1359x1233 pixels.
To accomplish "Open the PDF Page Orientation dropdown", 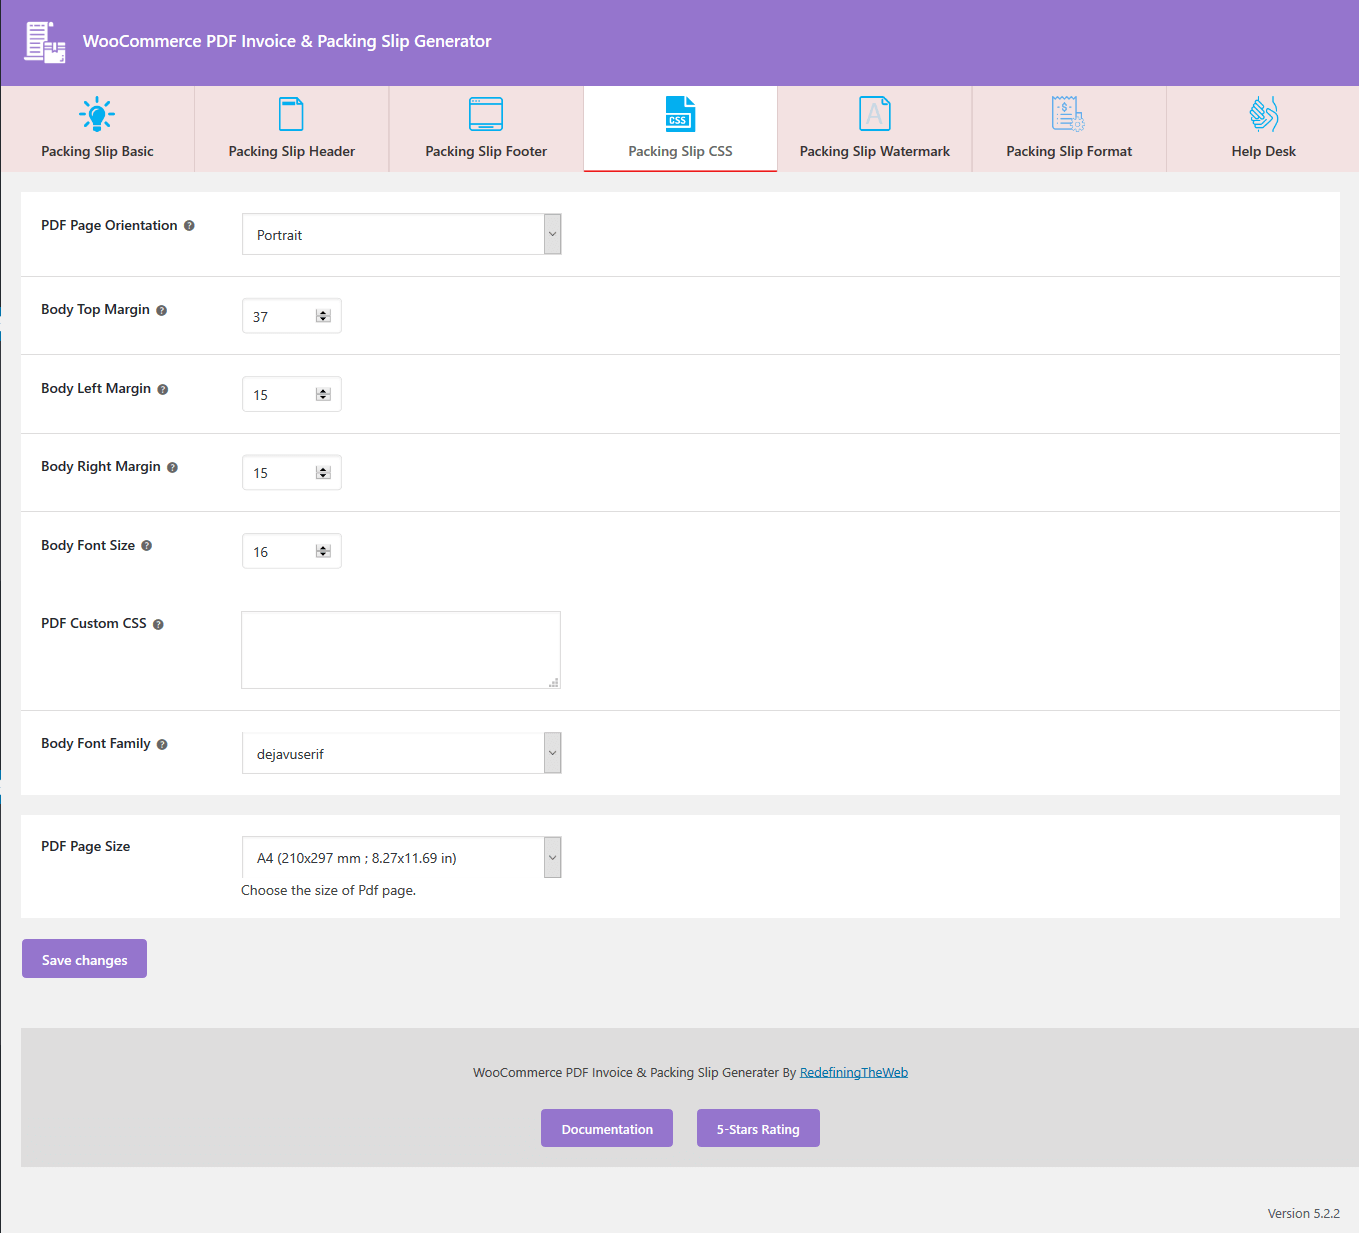I will pyautogui.click(x=401, y=234).
